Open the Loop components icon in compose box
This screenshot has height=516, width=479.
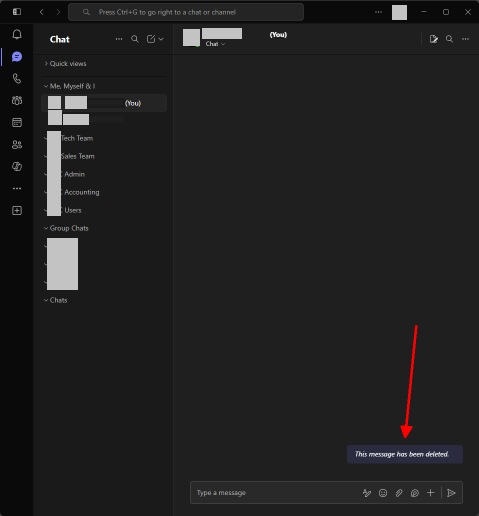[x=415, y=493]
